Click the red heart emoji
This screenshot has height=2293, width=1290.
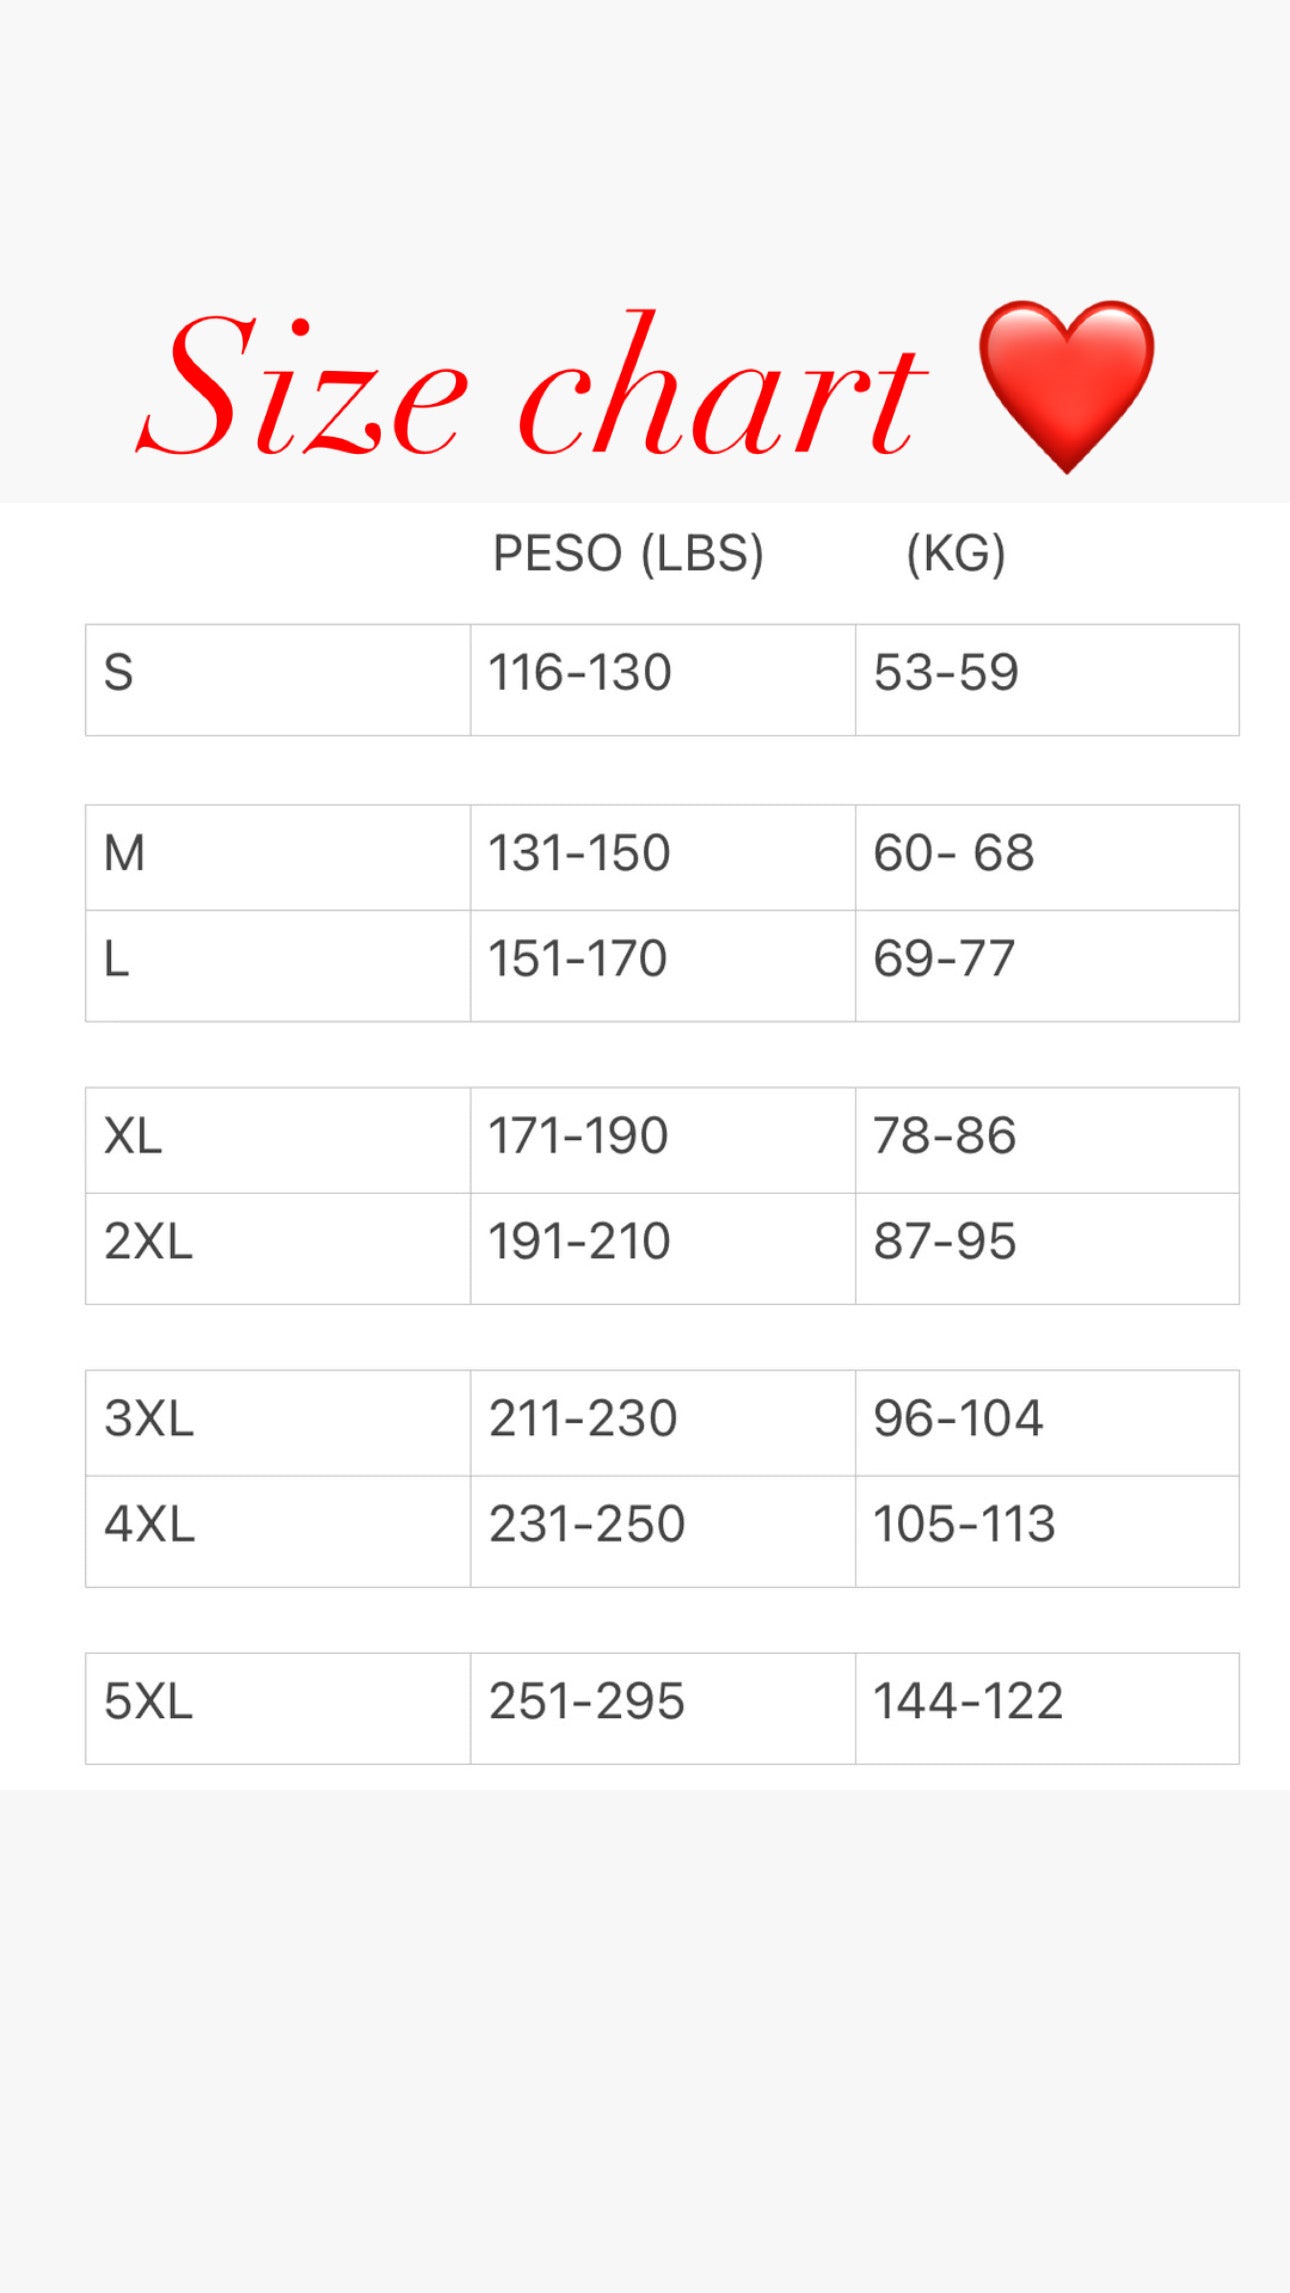pyautogui.click(x=1066, y=384)
